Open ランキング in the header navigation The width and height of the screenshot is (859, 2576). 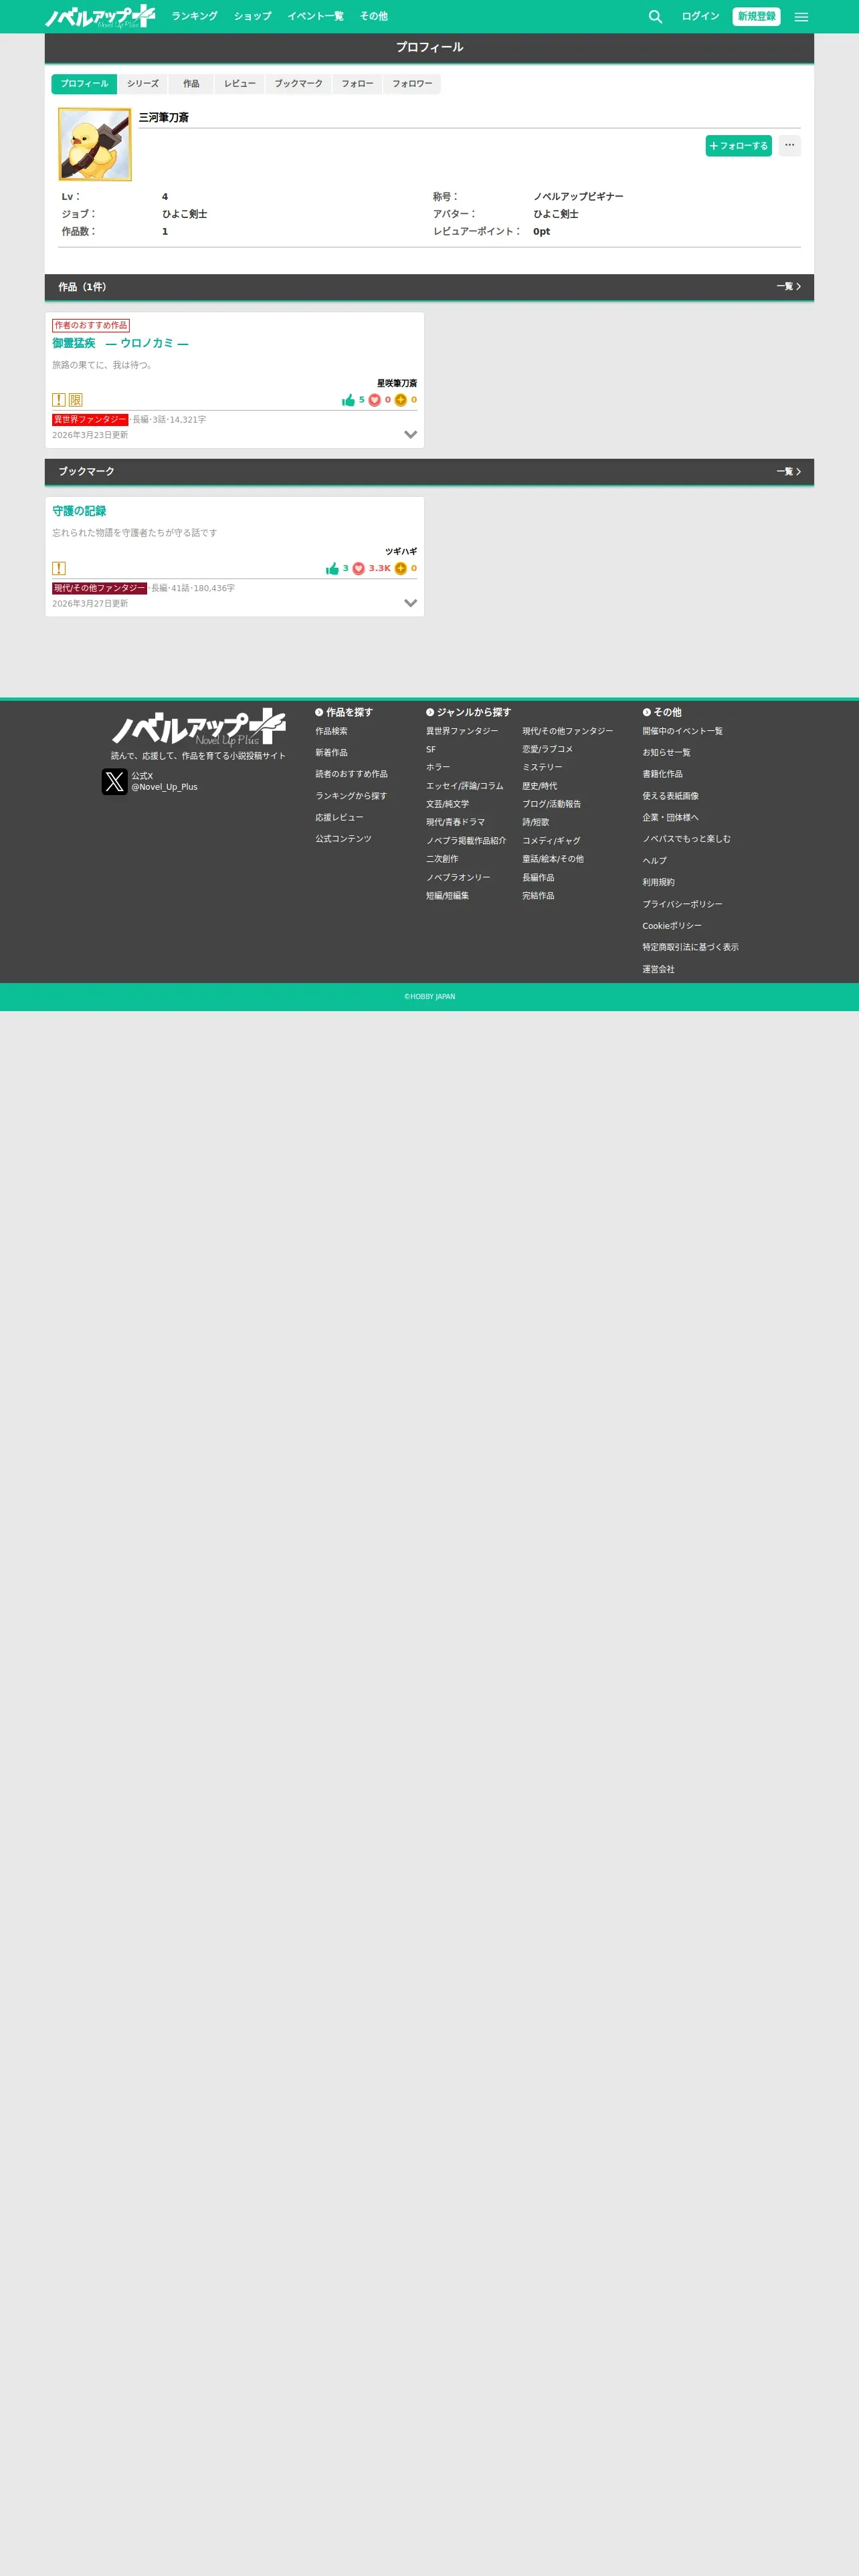pos(194,16)
